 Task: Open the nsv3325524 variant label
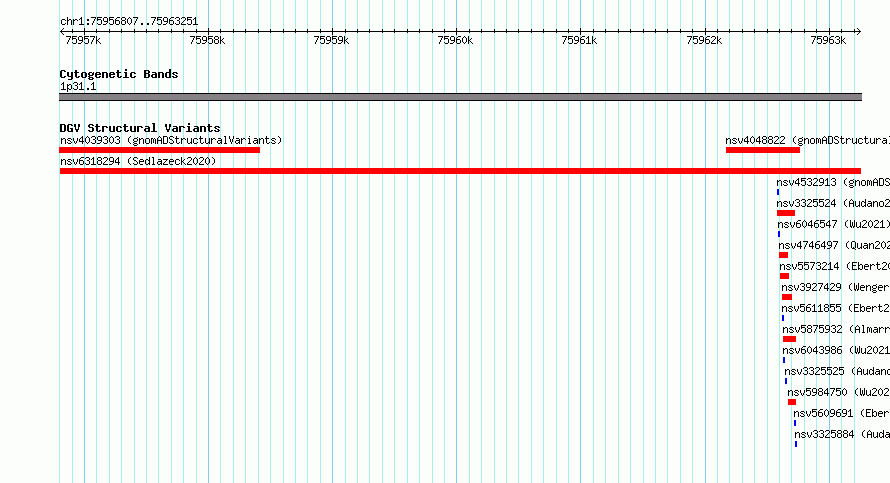833,203
